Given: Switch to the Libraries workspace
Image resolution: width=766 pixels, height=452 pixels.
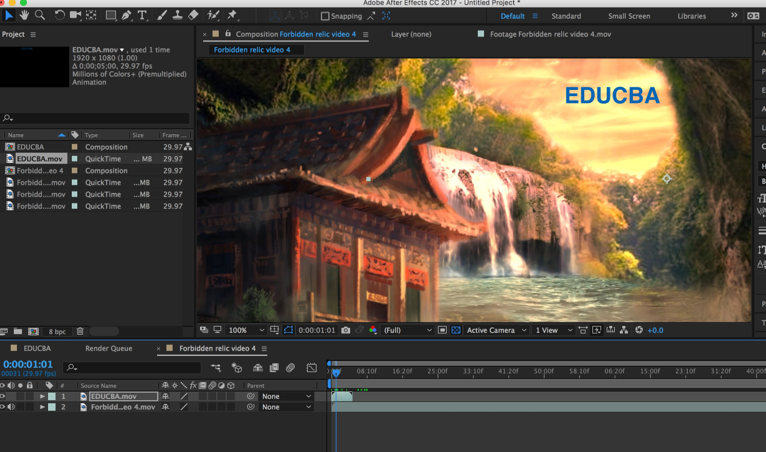Looking at the screenshot, I should 691,16.
